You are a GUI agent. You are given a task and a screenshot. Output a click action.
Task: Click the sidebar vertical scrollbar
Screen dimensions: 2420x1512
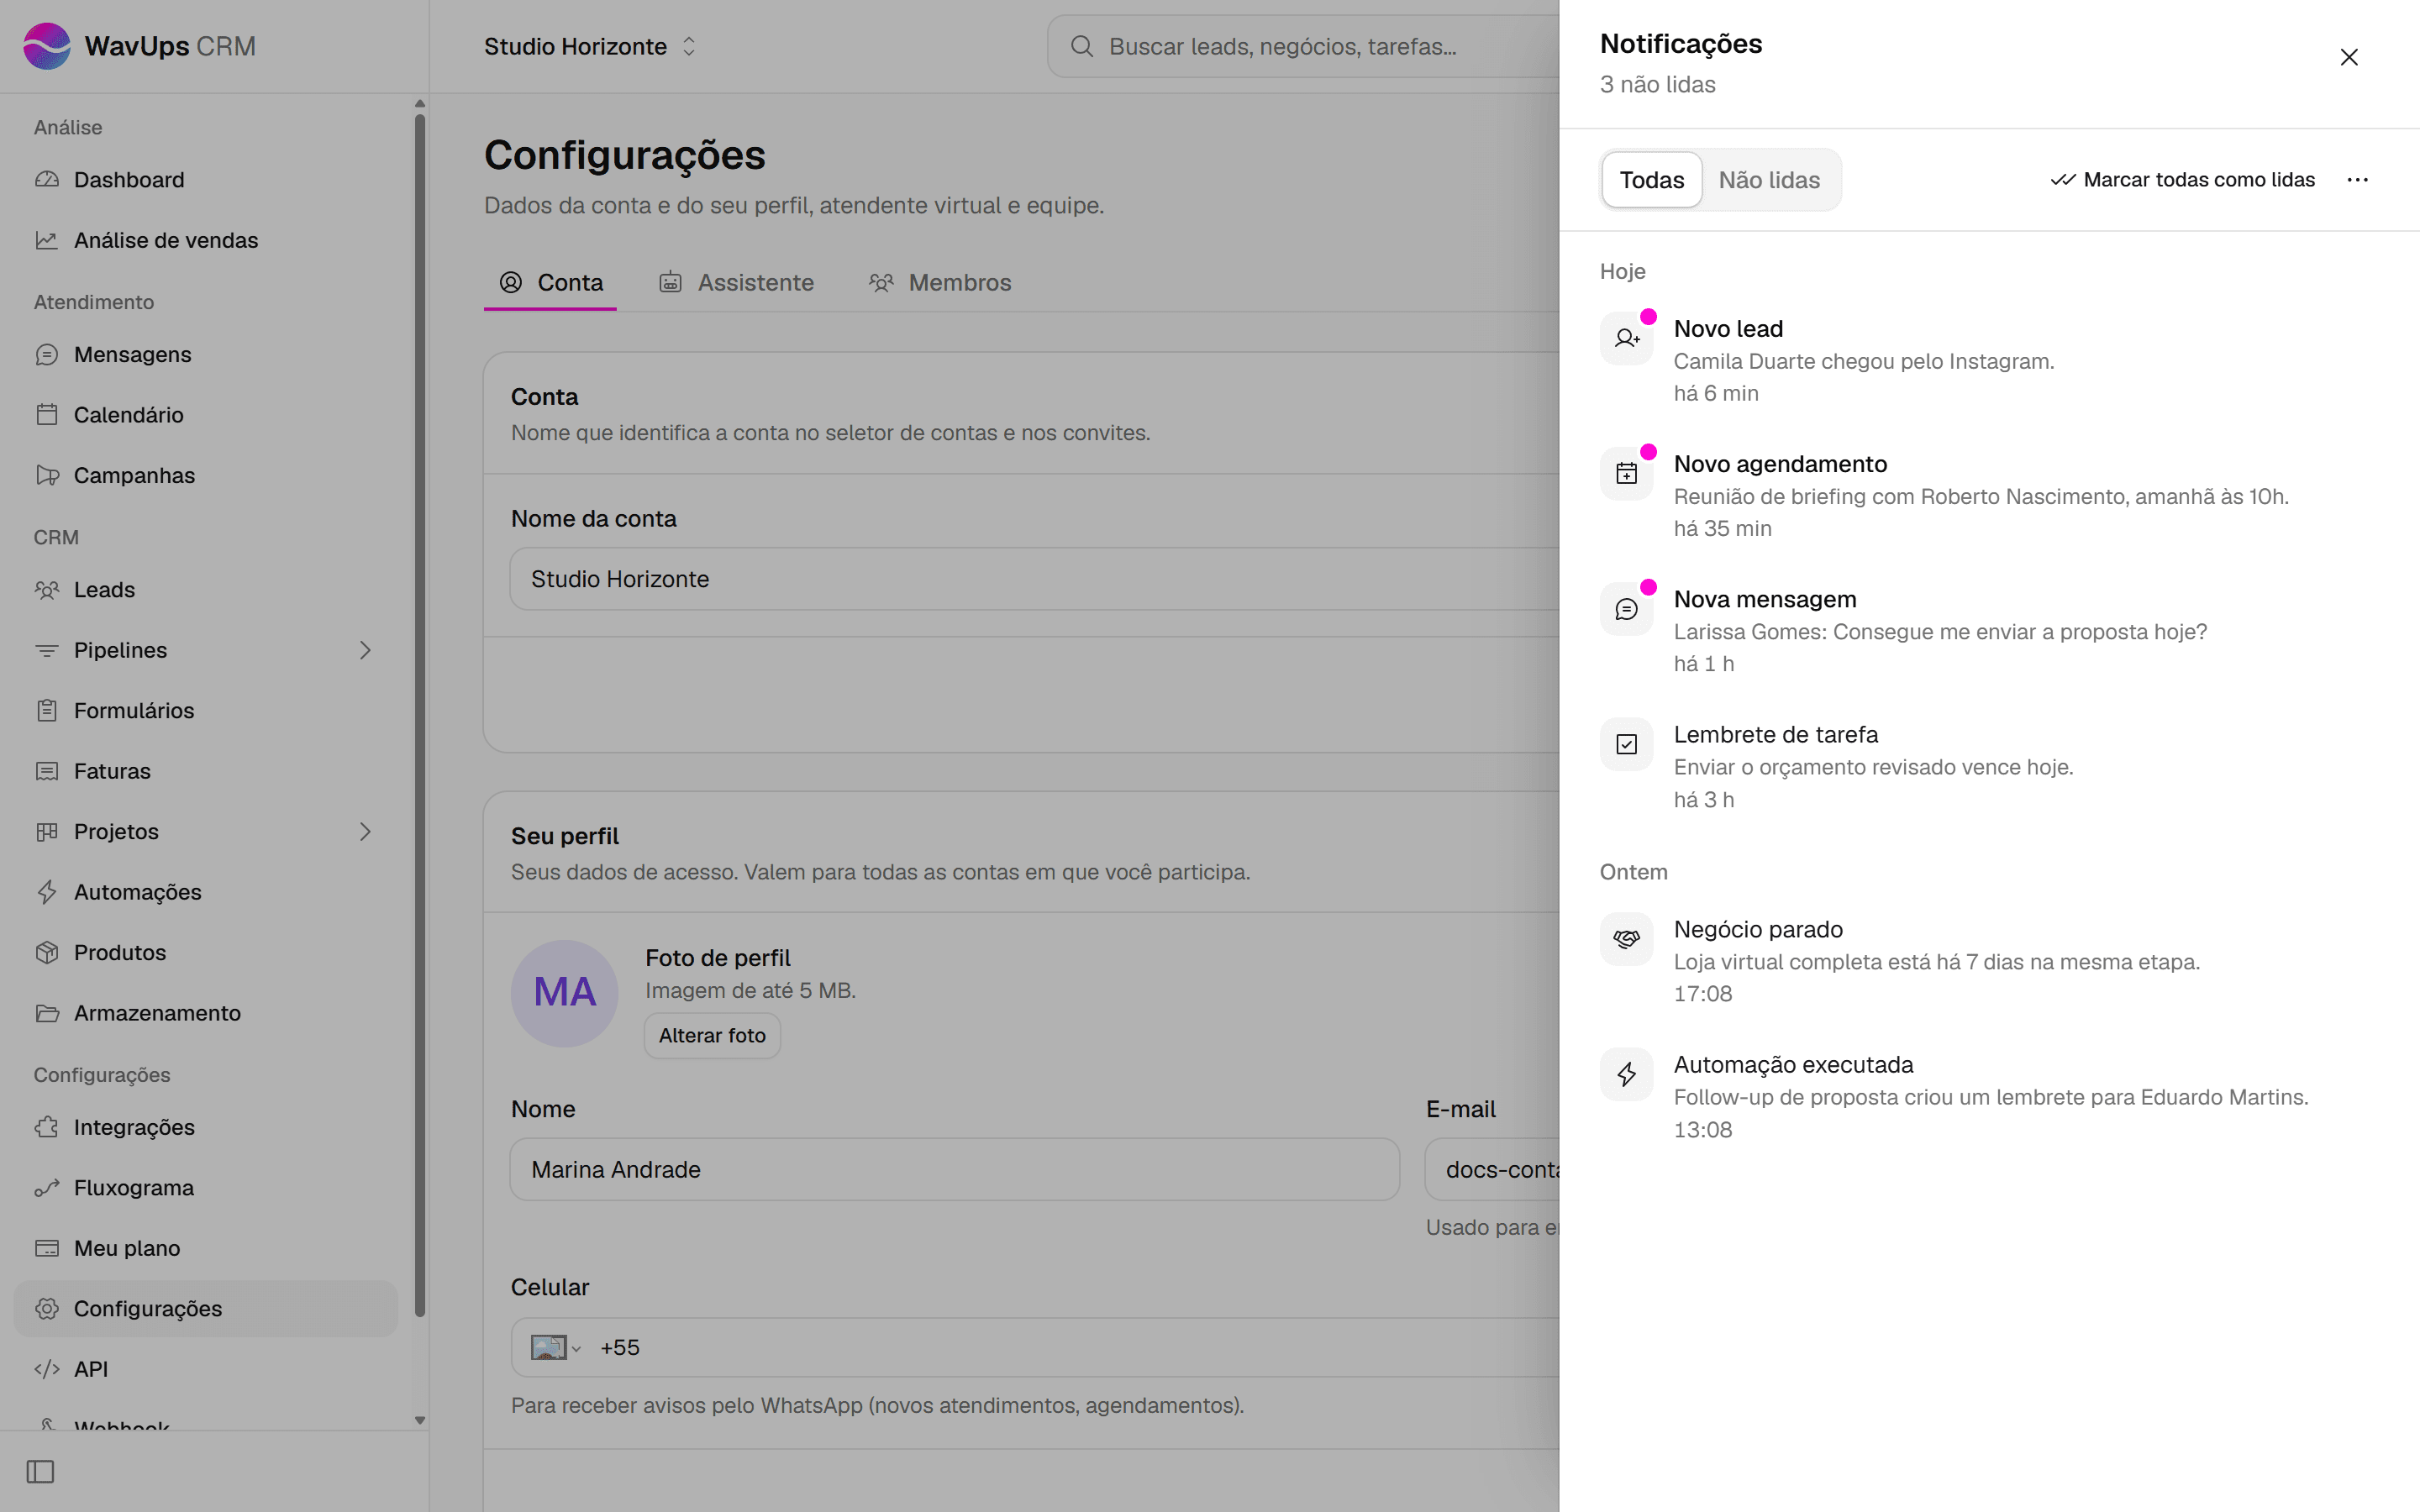420,716
